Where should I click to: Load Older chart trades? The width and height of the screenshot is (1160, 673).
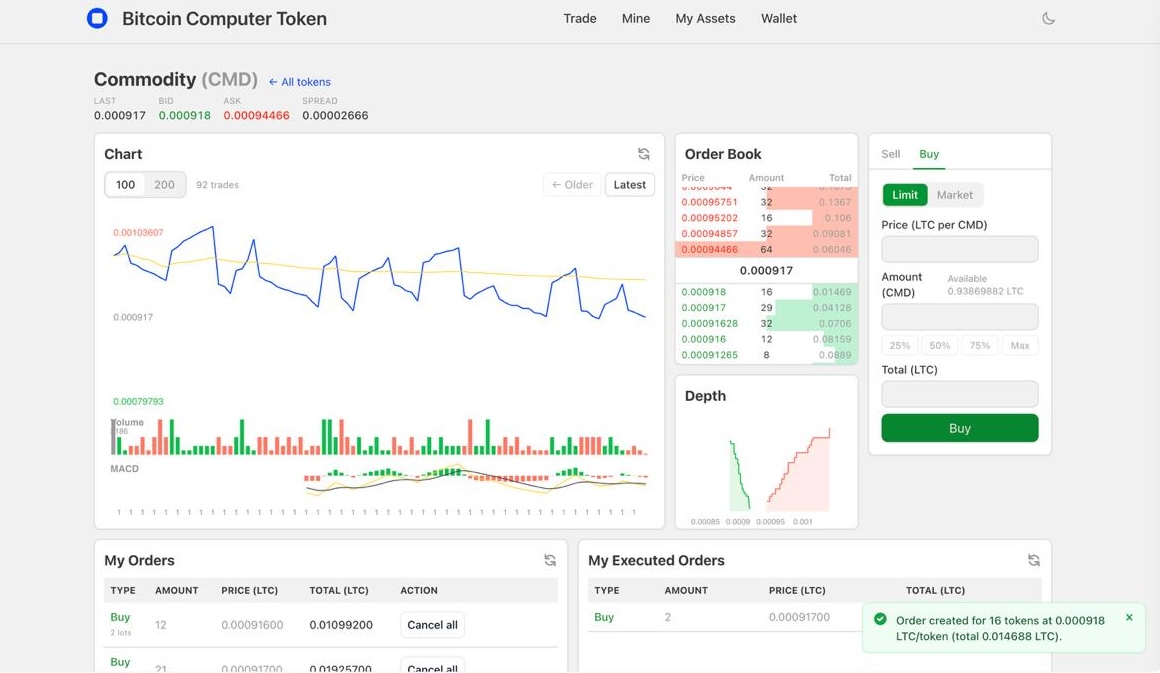click(x=572, y=185)
